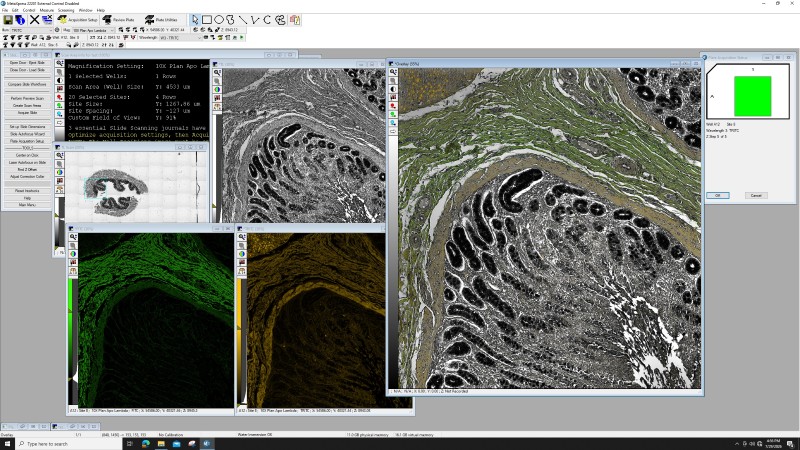Click the contrast half-circle icon in Overlay window
This screenshot has width=800, height=450.
pyautogui.click(x=393, y=89)
